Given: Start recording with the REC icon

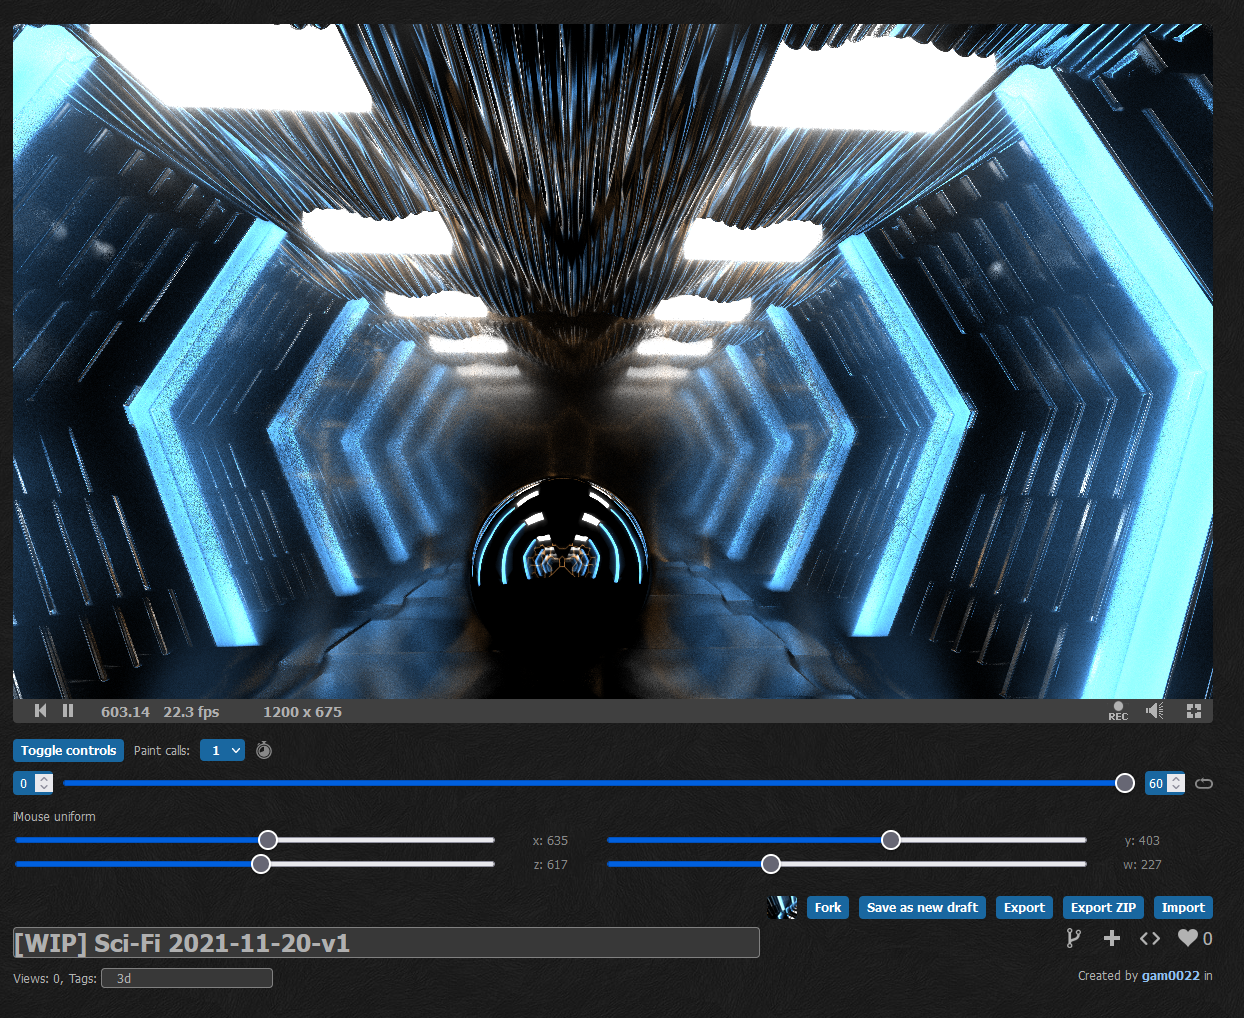Looking at the screenshot, I should [x=1118, y=711].
